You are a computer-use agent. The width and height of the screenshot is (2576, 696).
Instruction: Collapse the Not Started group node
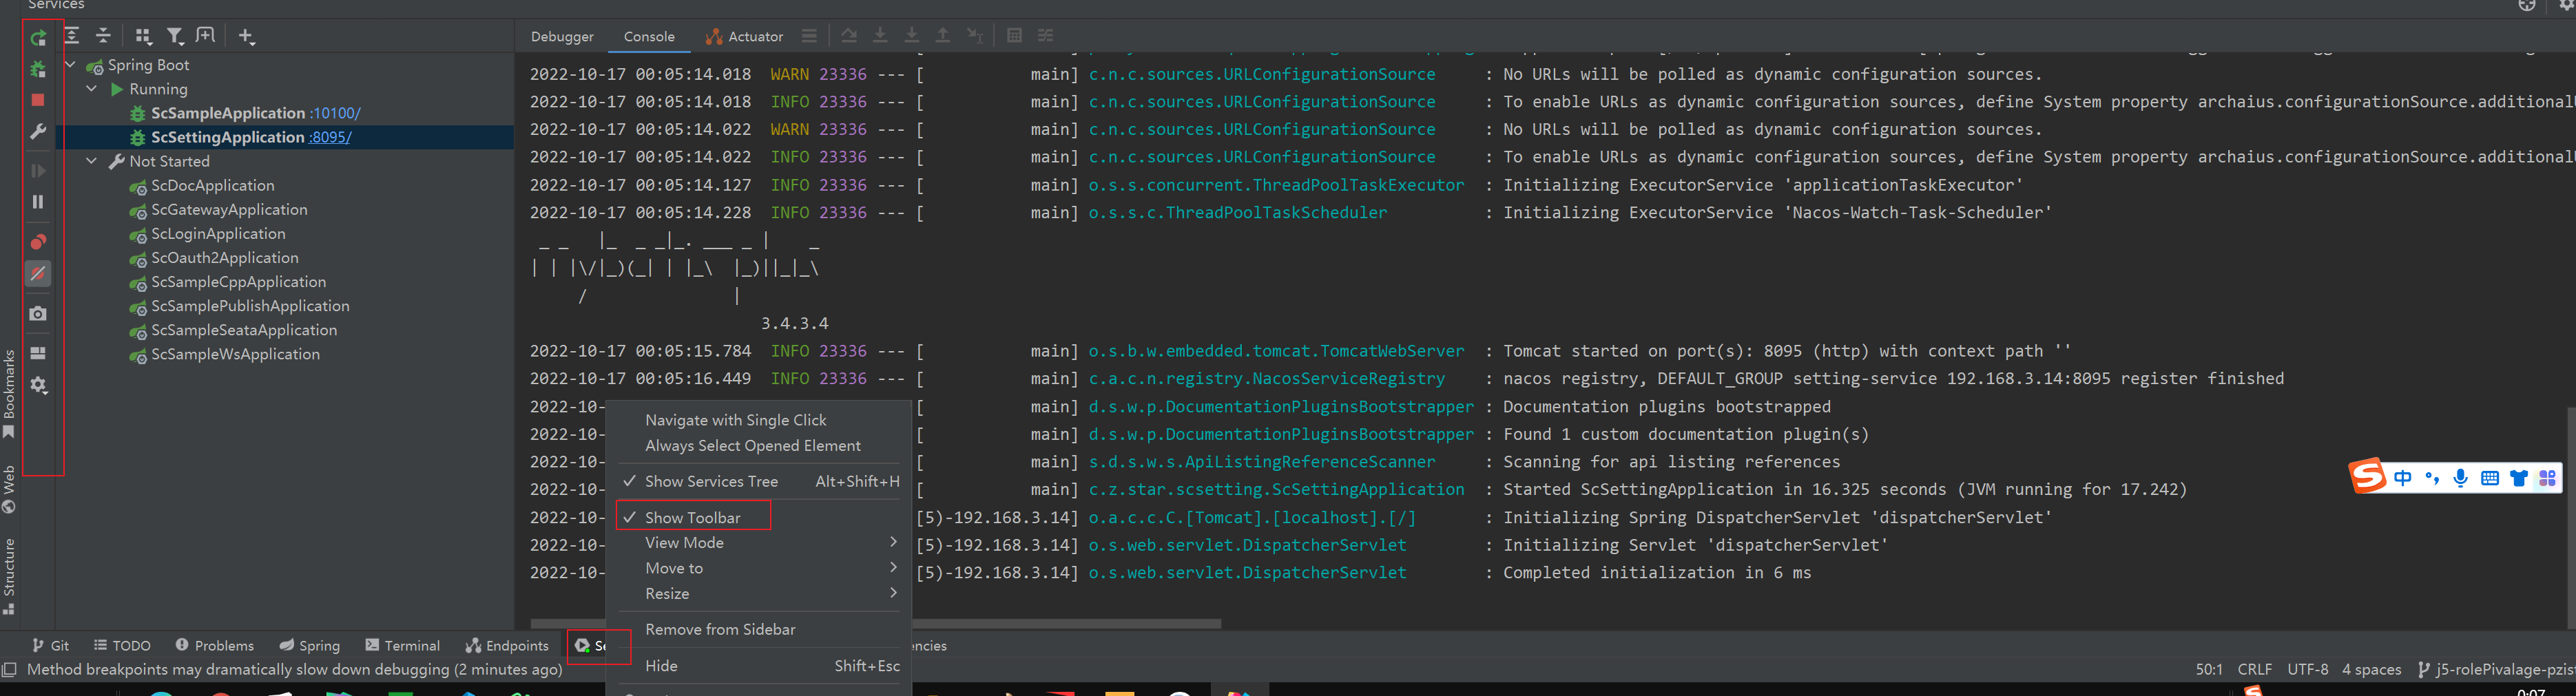click(x=92, y=160)
